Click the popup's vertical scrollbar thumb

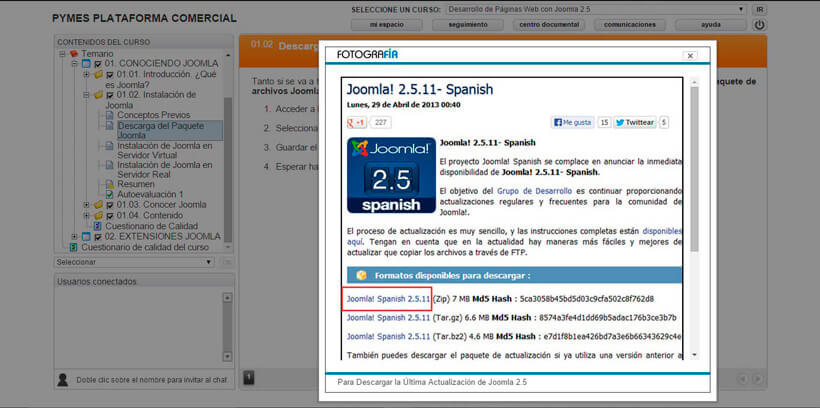[x=694, y=168]
